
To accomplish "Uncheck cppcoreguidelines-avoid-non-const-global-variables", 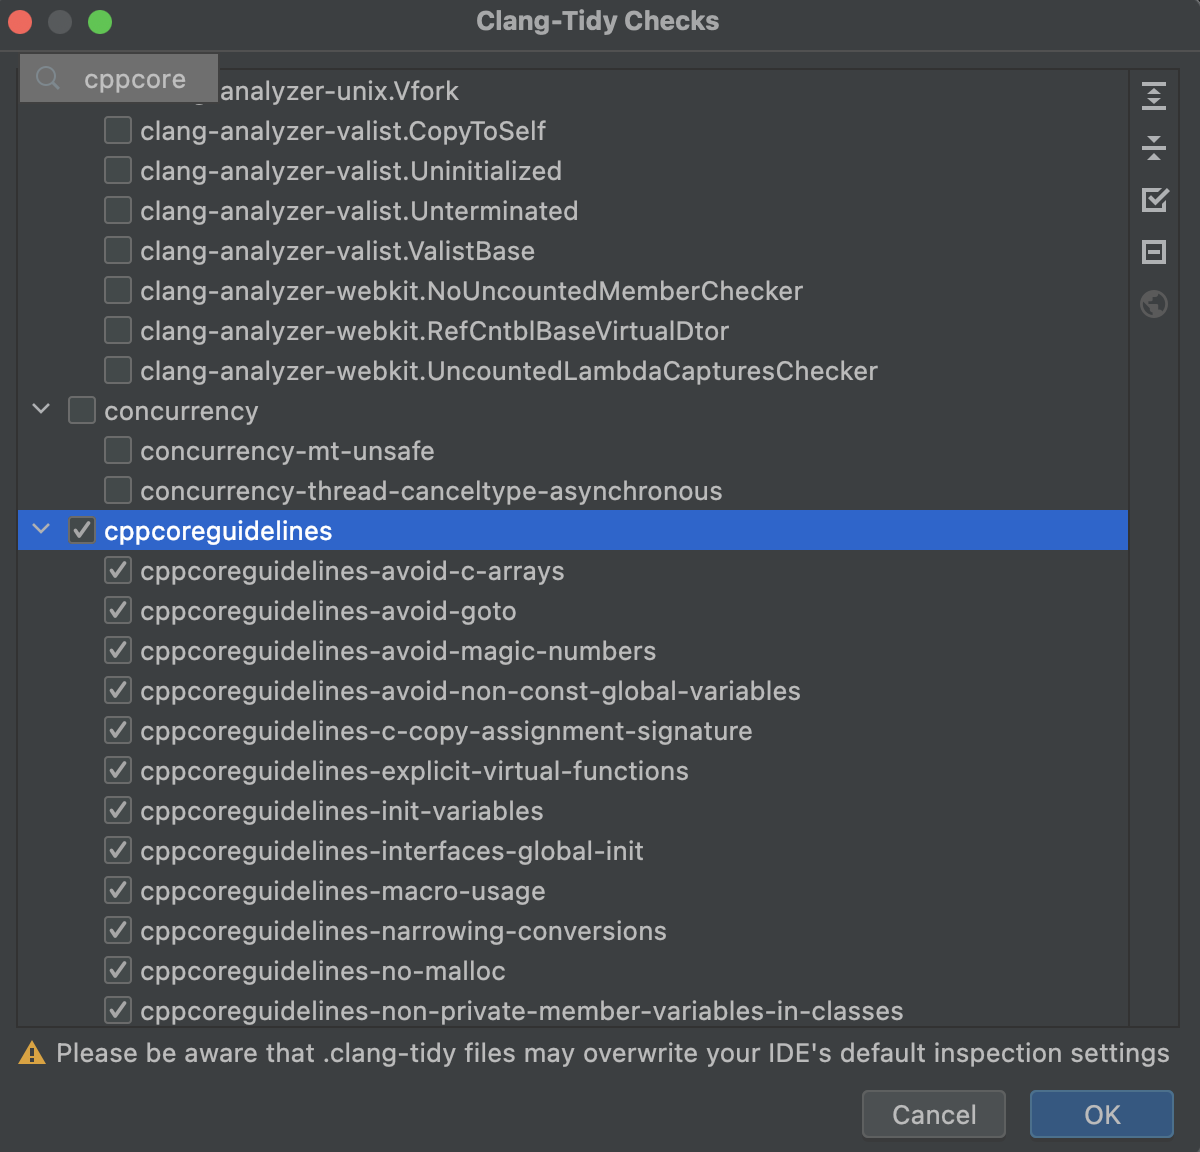I will 118,690.
